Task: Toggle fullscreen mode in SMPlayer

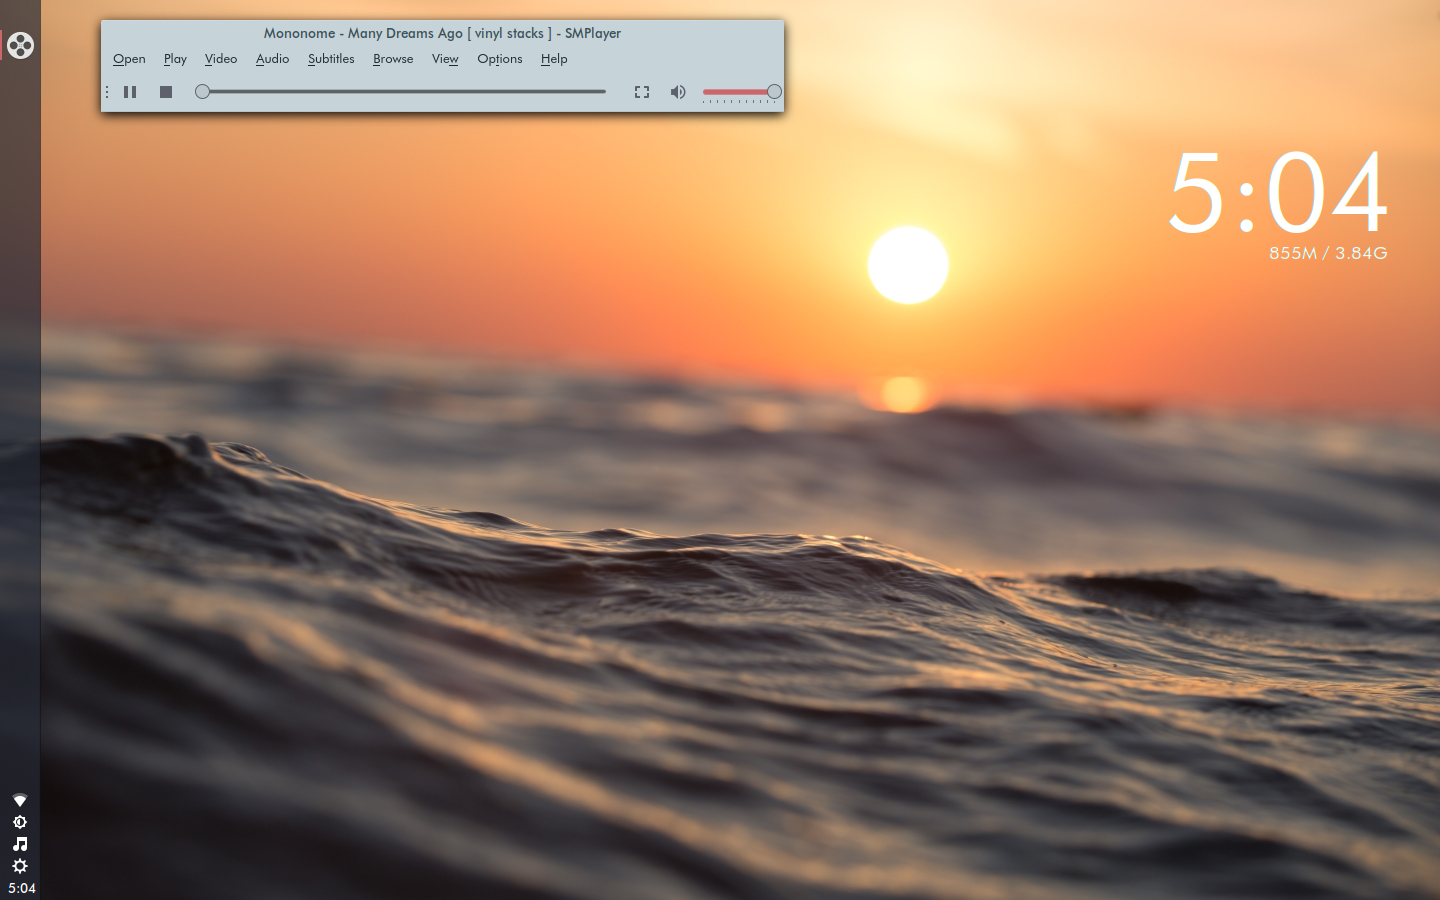Action: coord(642,92)
